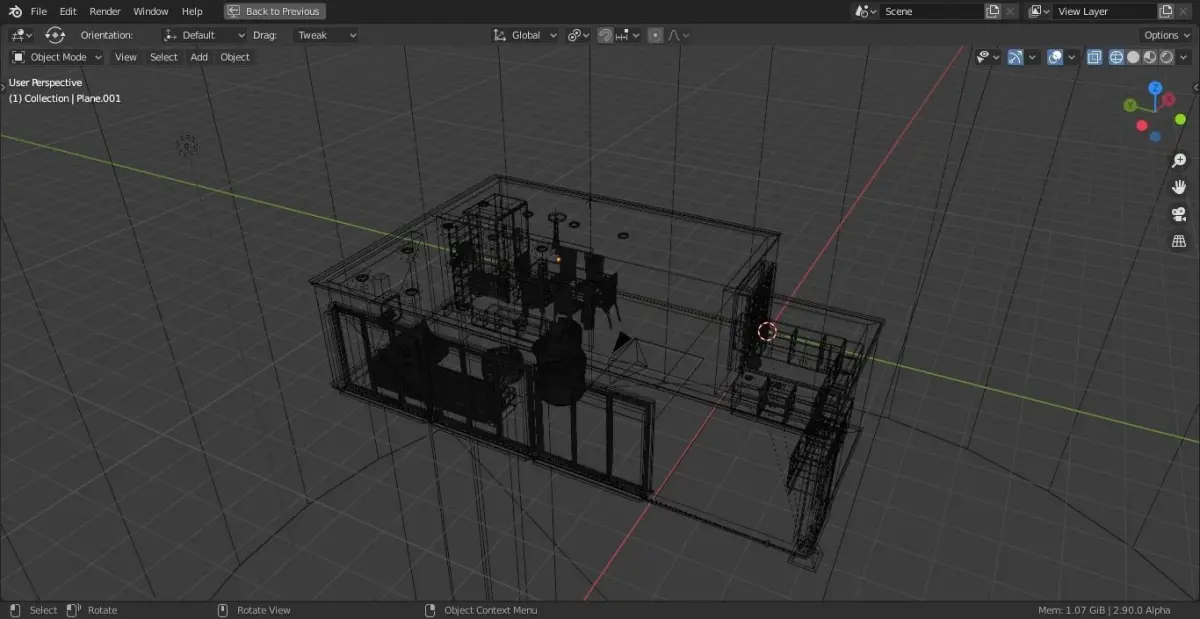The height and width of the screenshot is (619, 1200).
Task: Toggle the snap magnet button
Action: click(605, 35)
